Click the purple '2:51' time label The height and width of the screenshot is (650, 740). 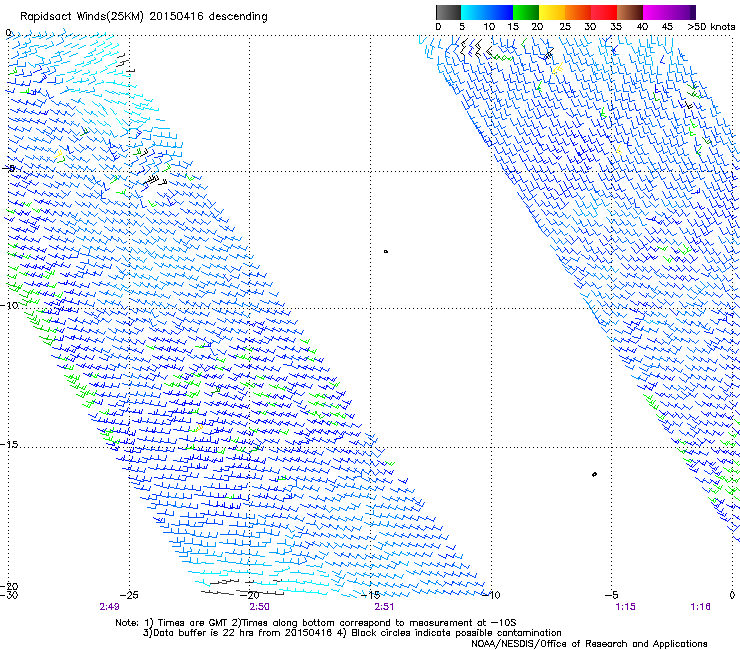tap(384, 607)
